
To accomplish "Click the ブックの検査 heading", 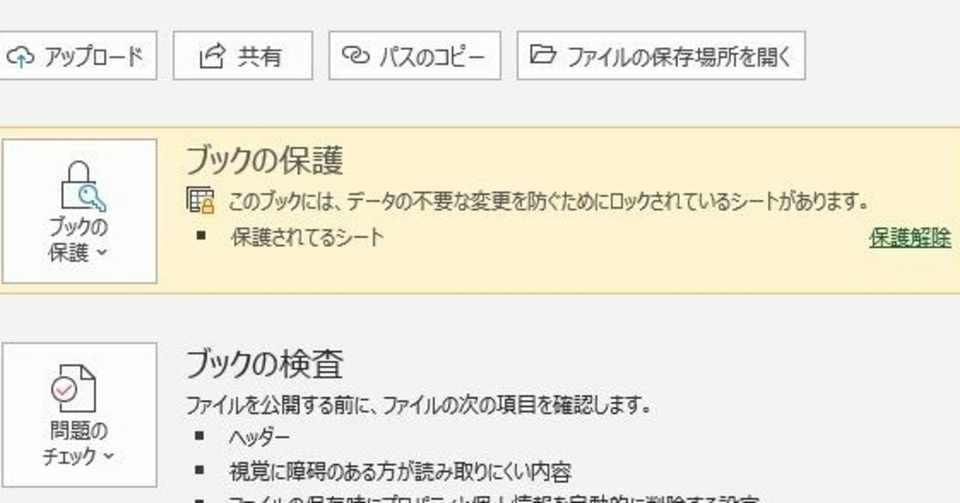I will pos(264,363).
